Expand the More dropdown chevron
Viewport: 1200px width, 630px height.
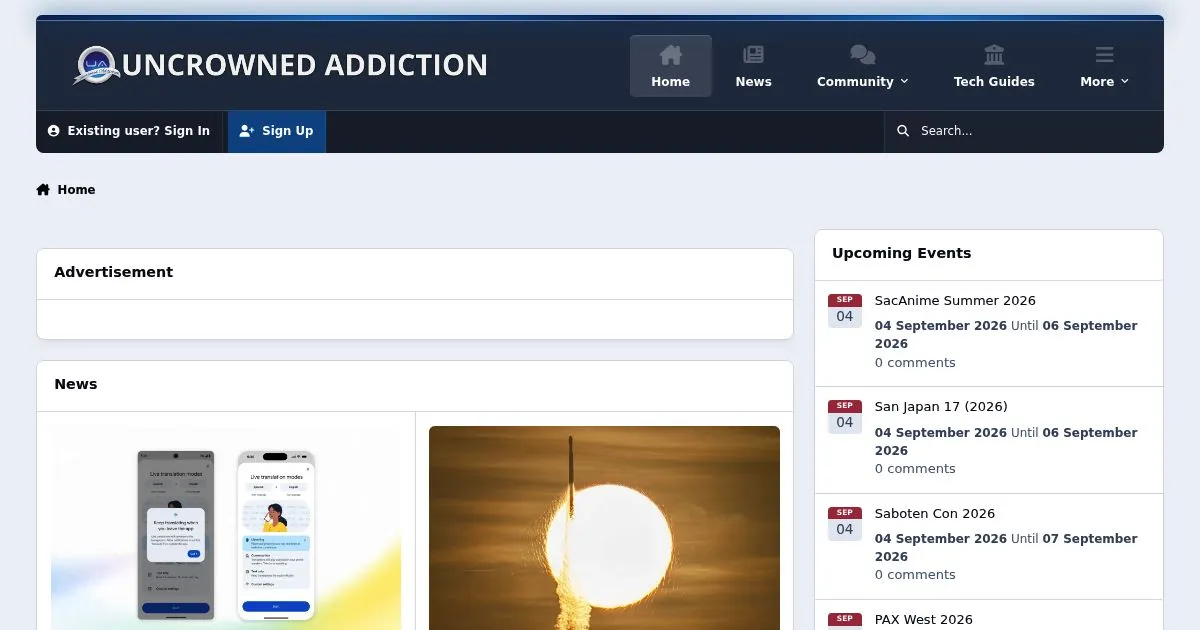[x=1125, y=82]
